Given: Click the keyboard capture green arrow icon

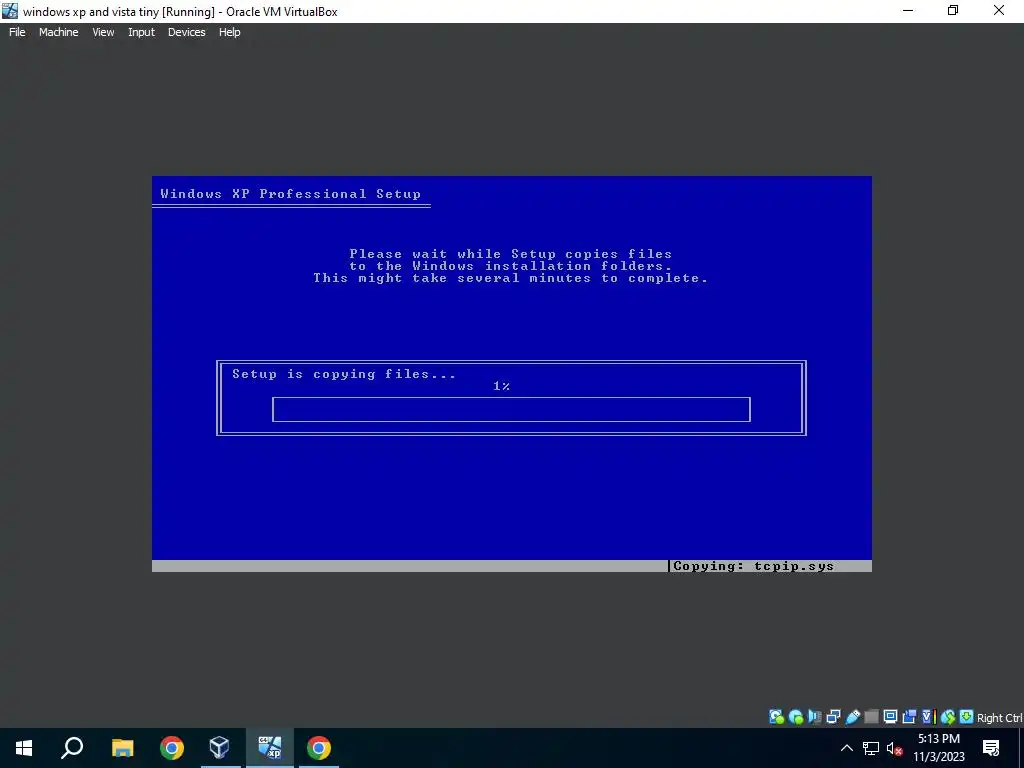Looking at the screenshot, I should pos(967,717).
